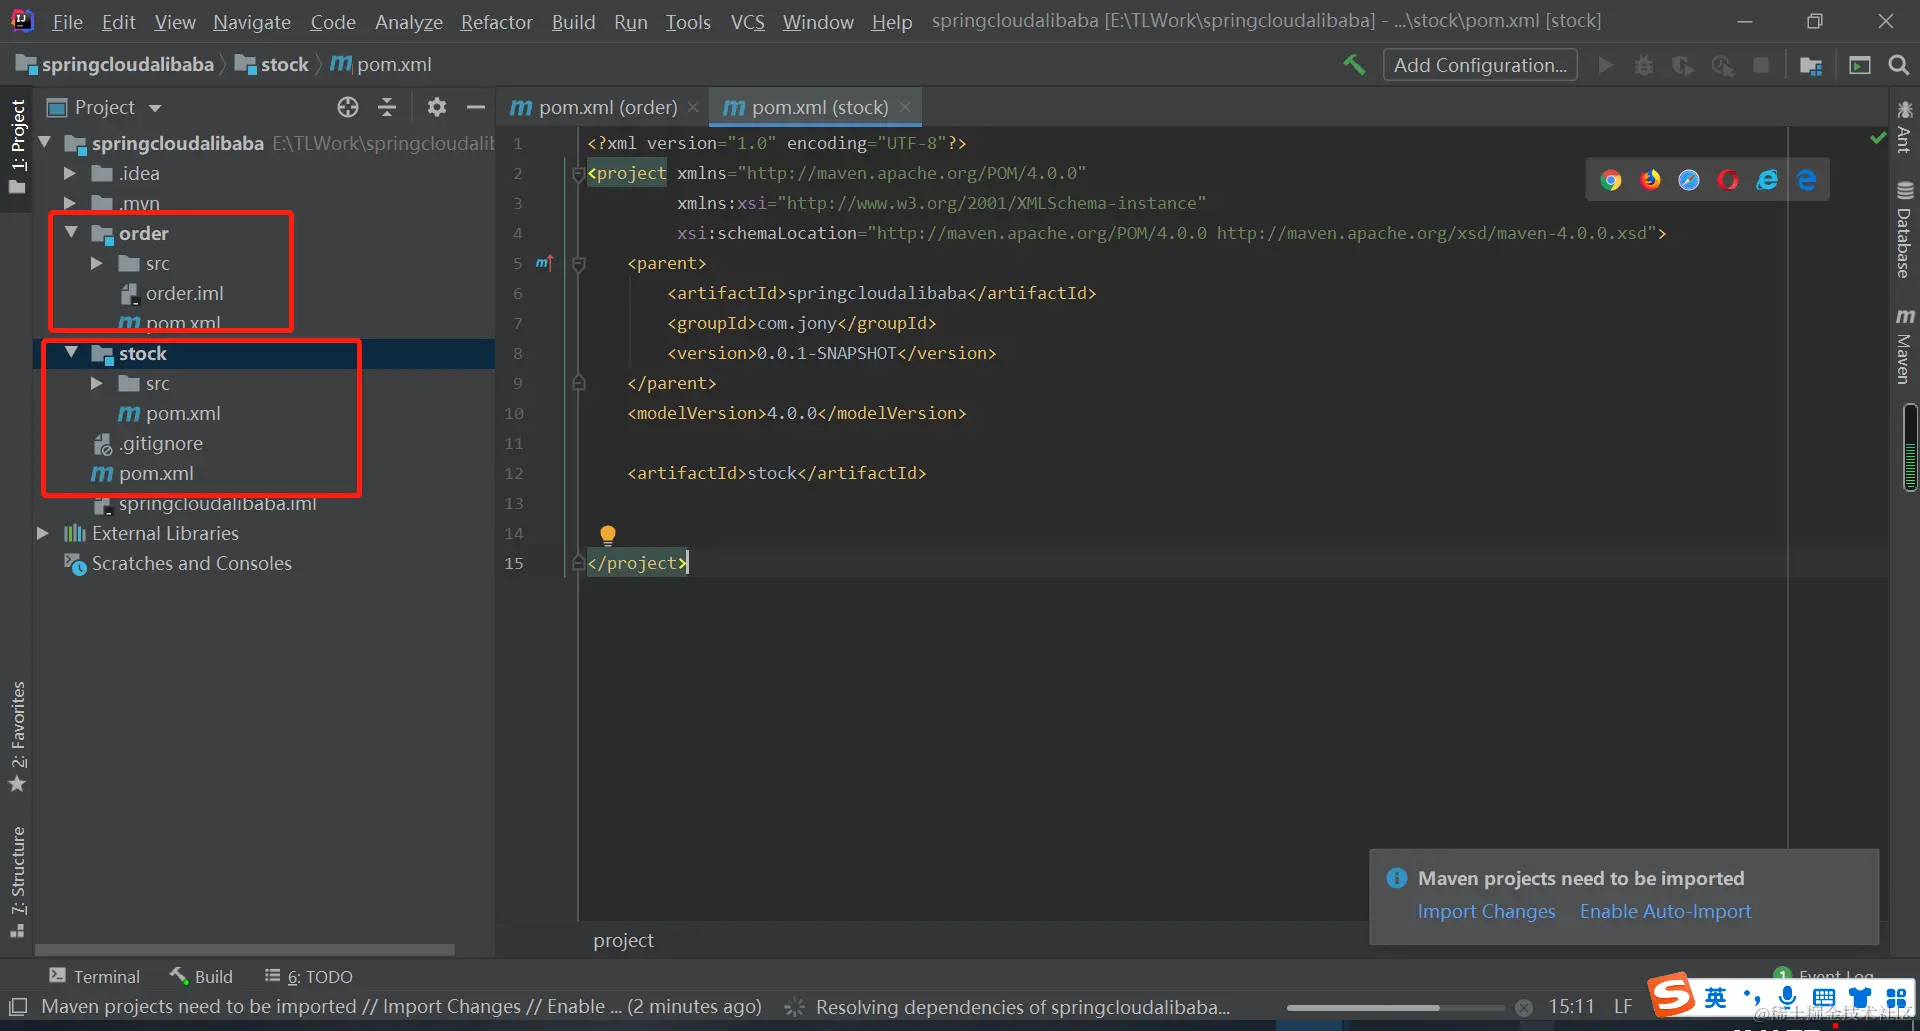This screenshot has width=1920, height=1031.
Task: Click the tool window quick-access icon in status bar
Action: point(18,1007)
